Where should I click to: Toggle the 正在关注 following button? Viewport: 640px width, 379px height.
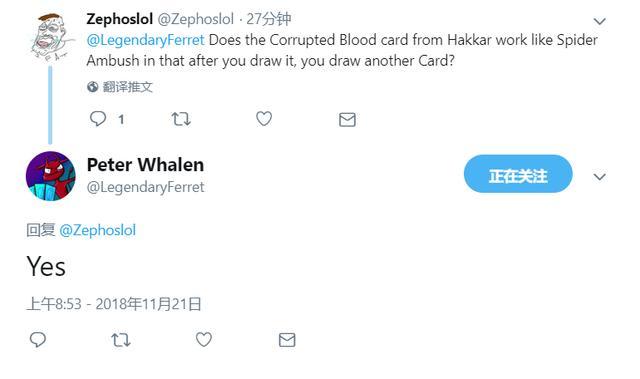518,174
